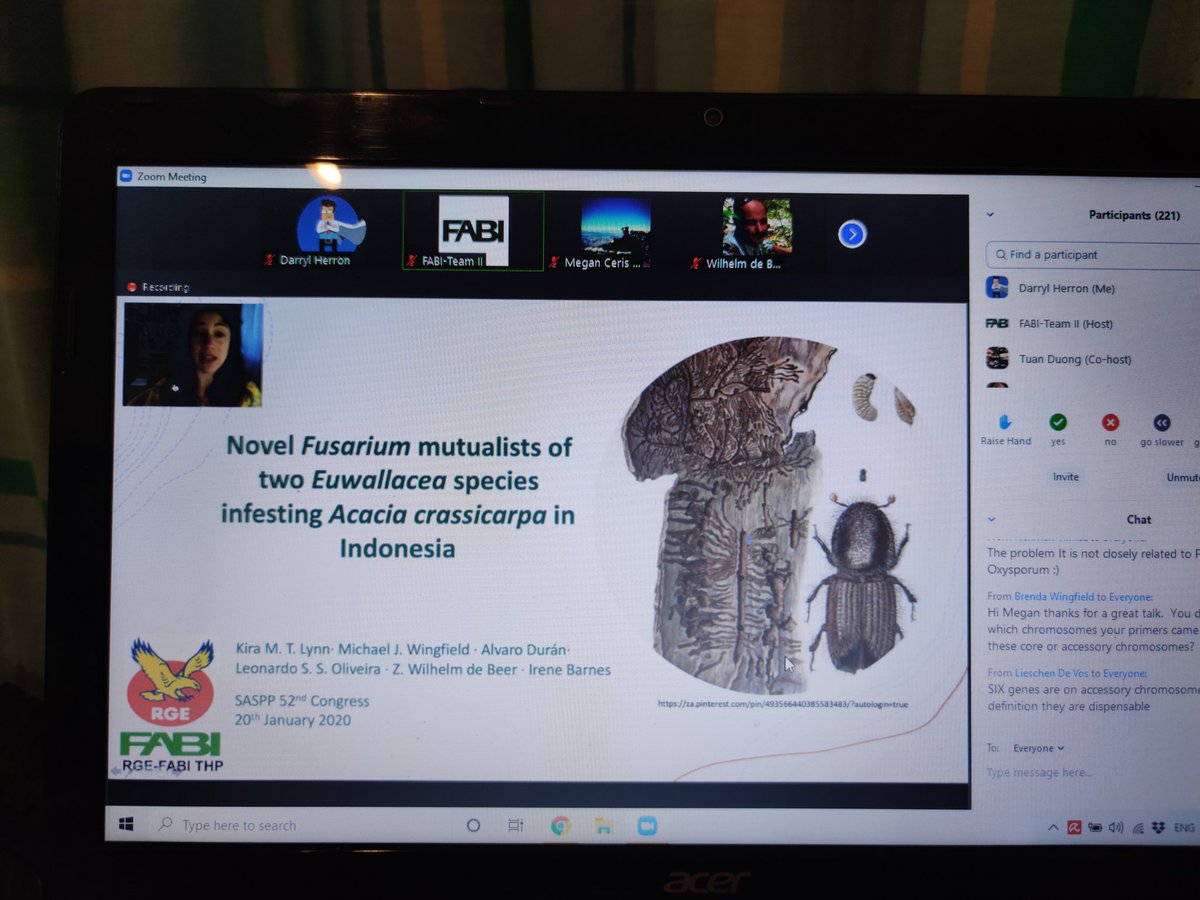
Task: Open the Windows Start menu
Action: [126, 824]
